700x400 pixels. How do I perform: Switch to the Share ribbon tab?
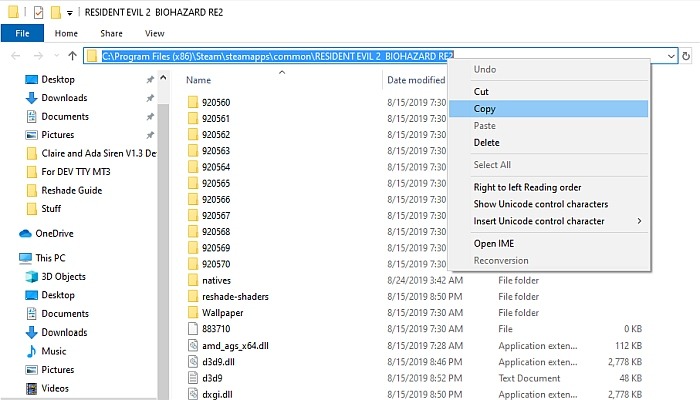111,33
